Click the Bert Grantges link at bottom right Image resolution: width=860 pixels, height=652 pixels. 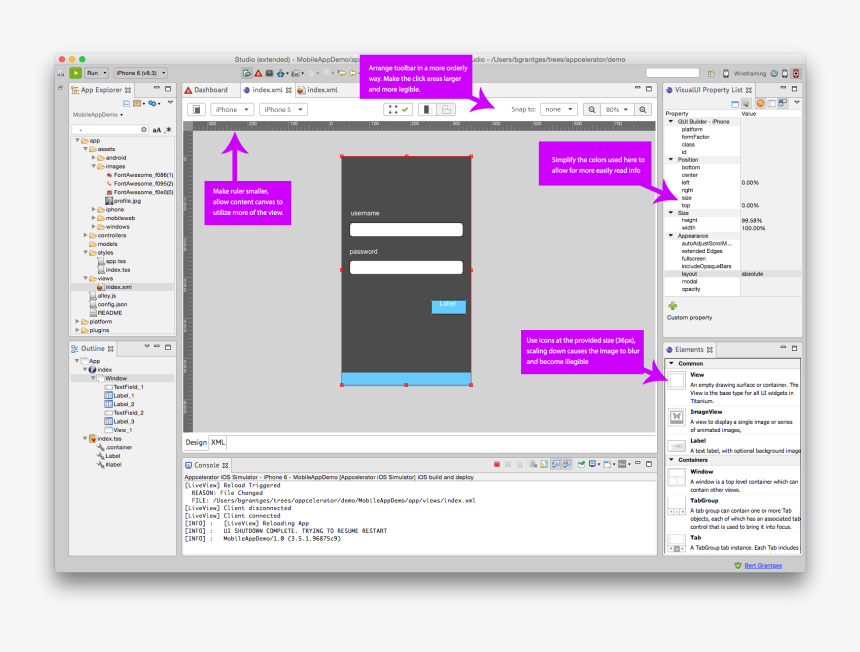point(762,565)
